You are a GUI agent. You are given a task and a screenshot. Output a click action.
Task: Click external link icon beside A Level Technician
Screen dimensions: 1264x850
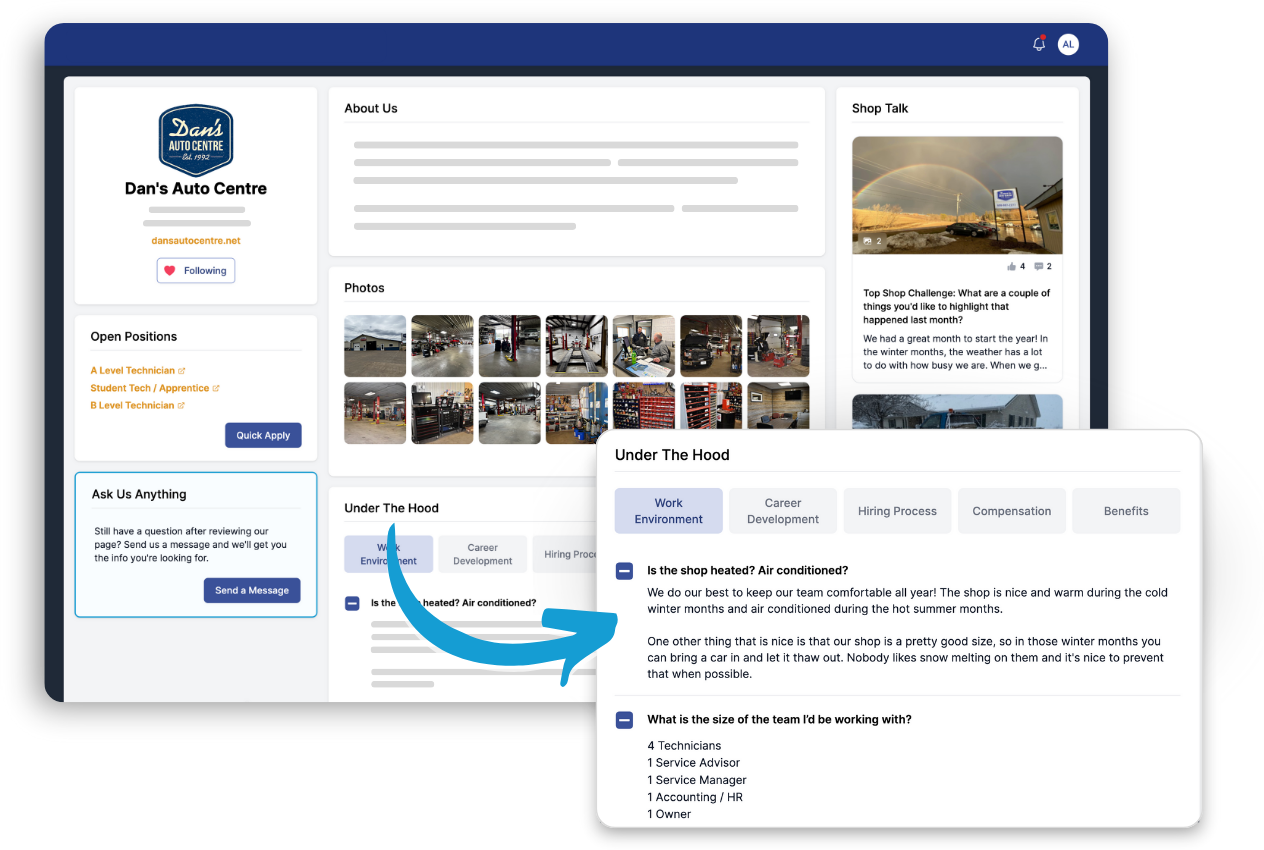point(182,371)
